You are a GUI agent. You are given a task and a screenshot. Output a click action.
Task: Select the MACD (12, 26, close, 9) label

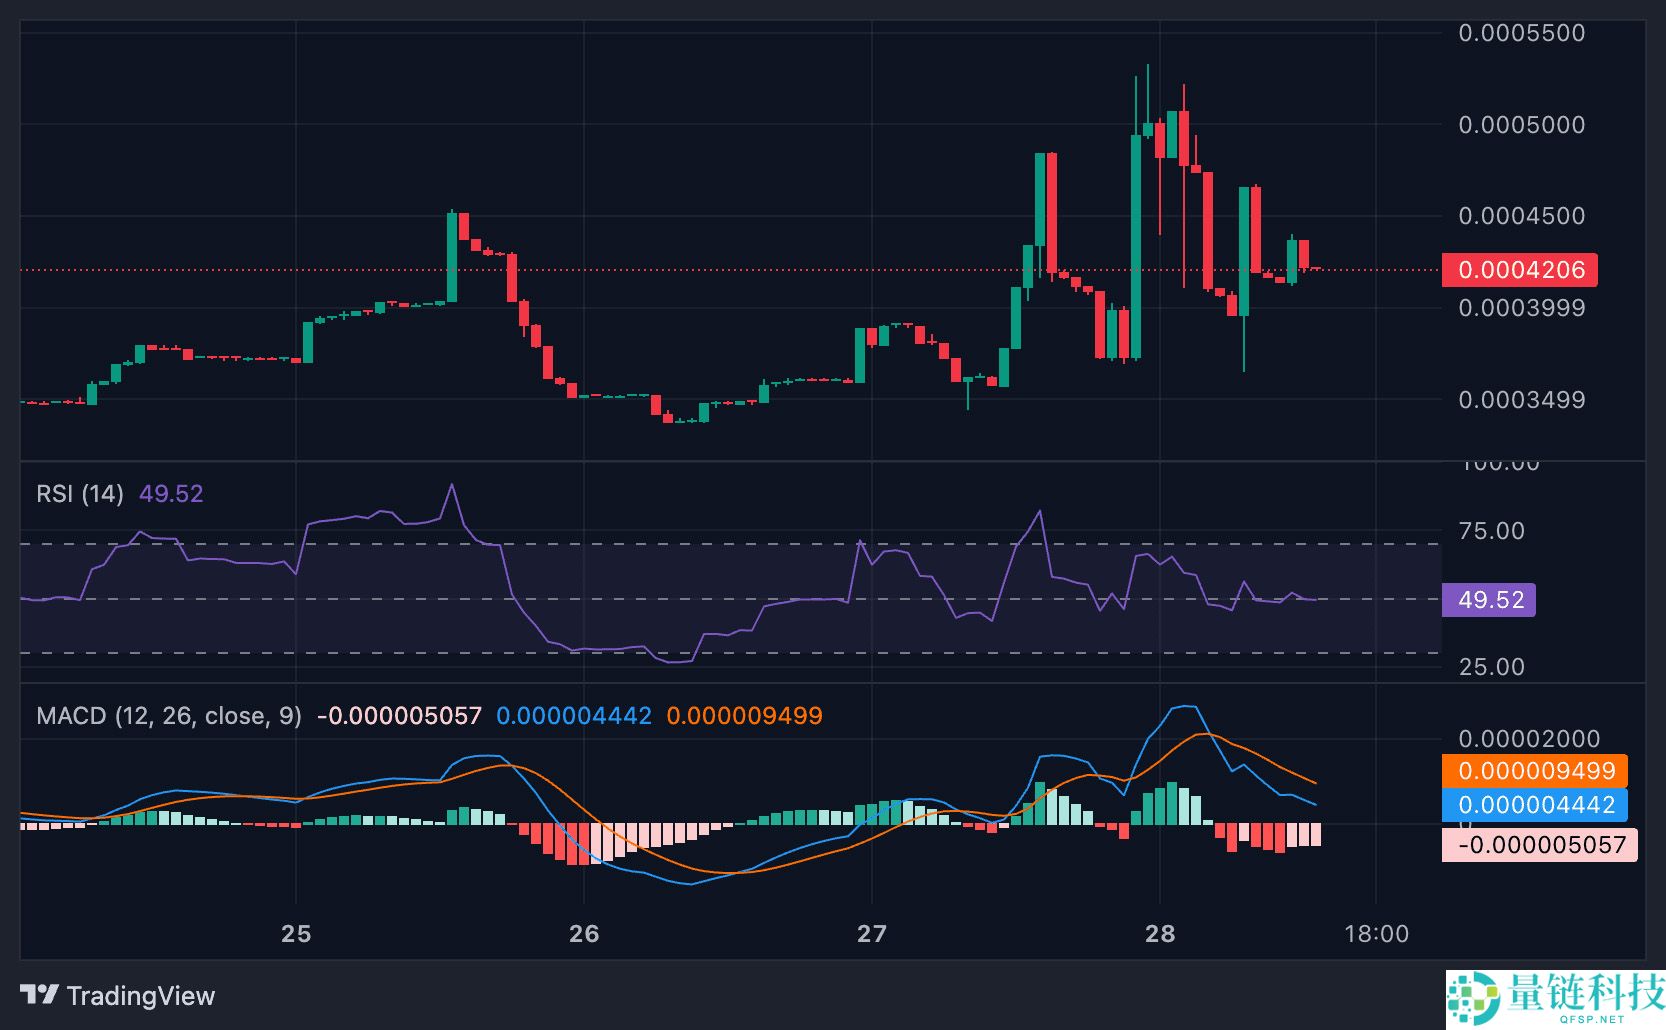170,716
